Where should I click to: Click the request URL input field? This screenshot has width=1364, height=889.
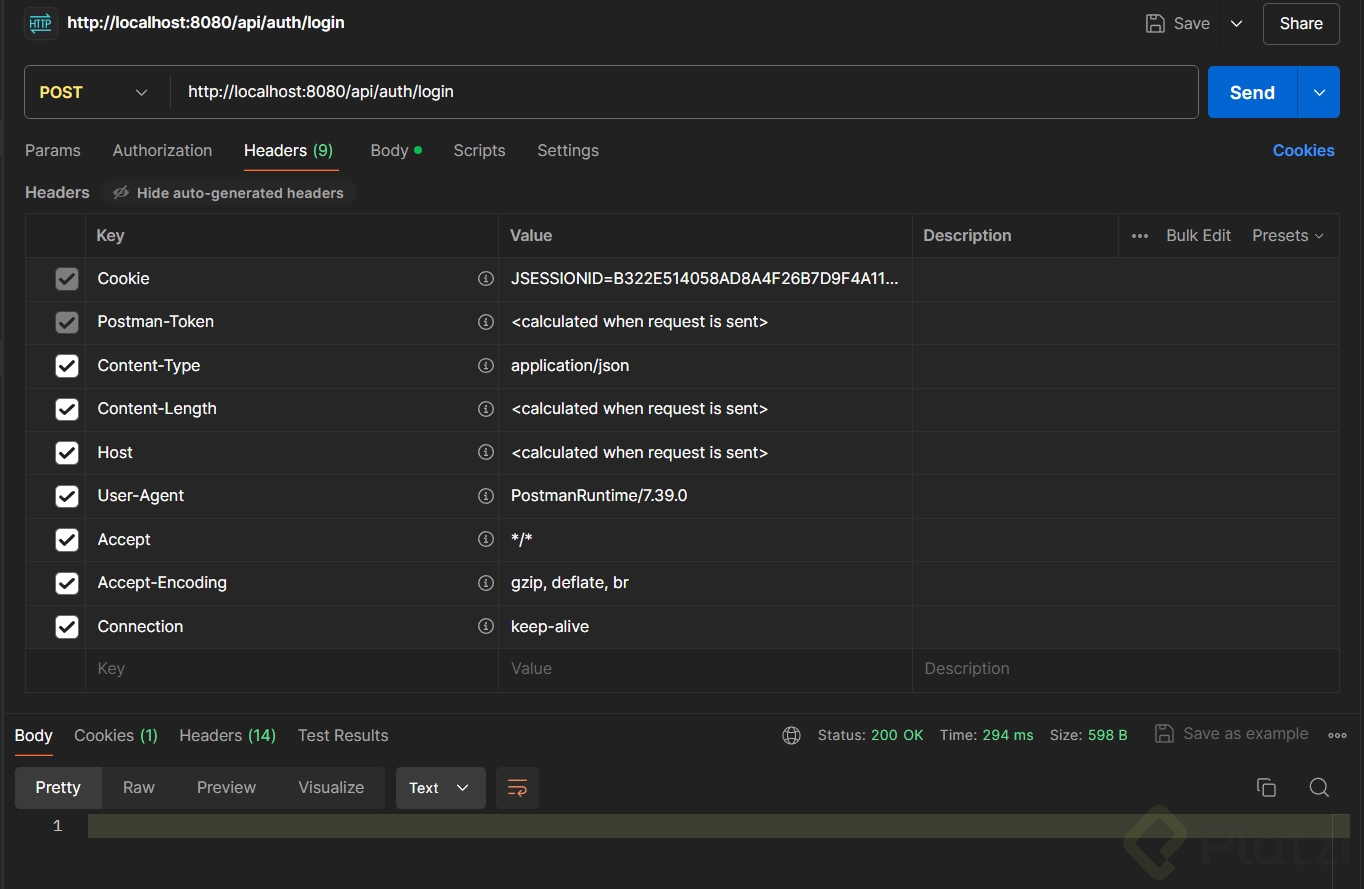tap(684, 92)
